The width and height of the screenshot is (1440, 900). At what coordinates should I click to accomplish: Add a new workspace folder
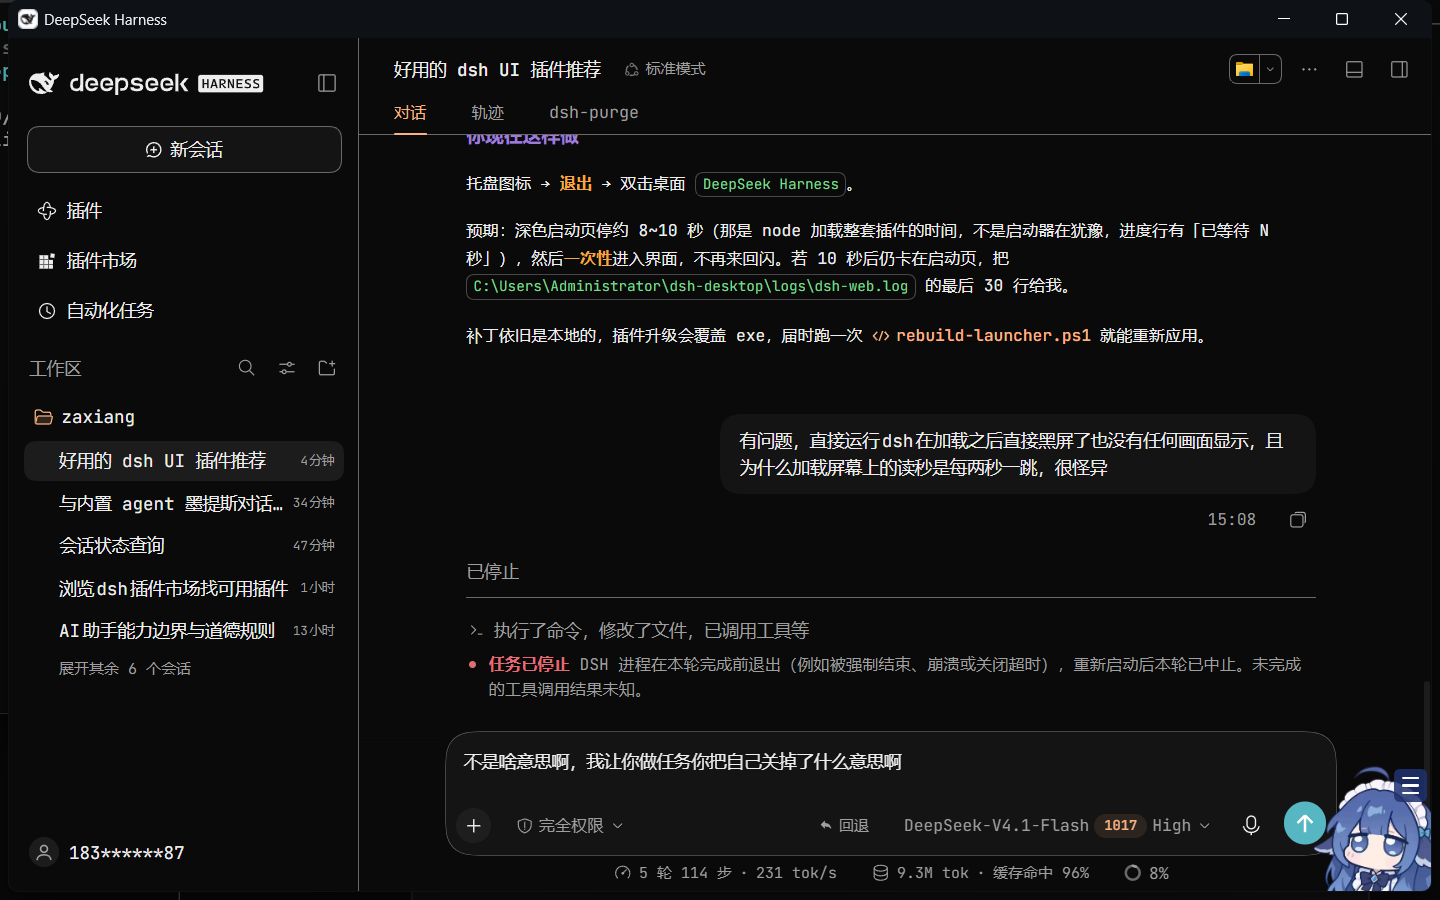pyautogui.click(x=327, y=368)
